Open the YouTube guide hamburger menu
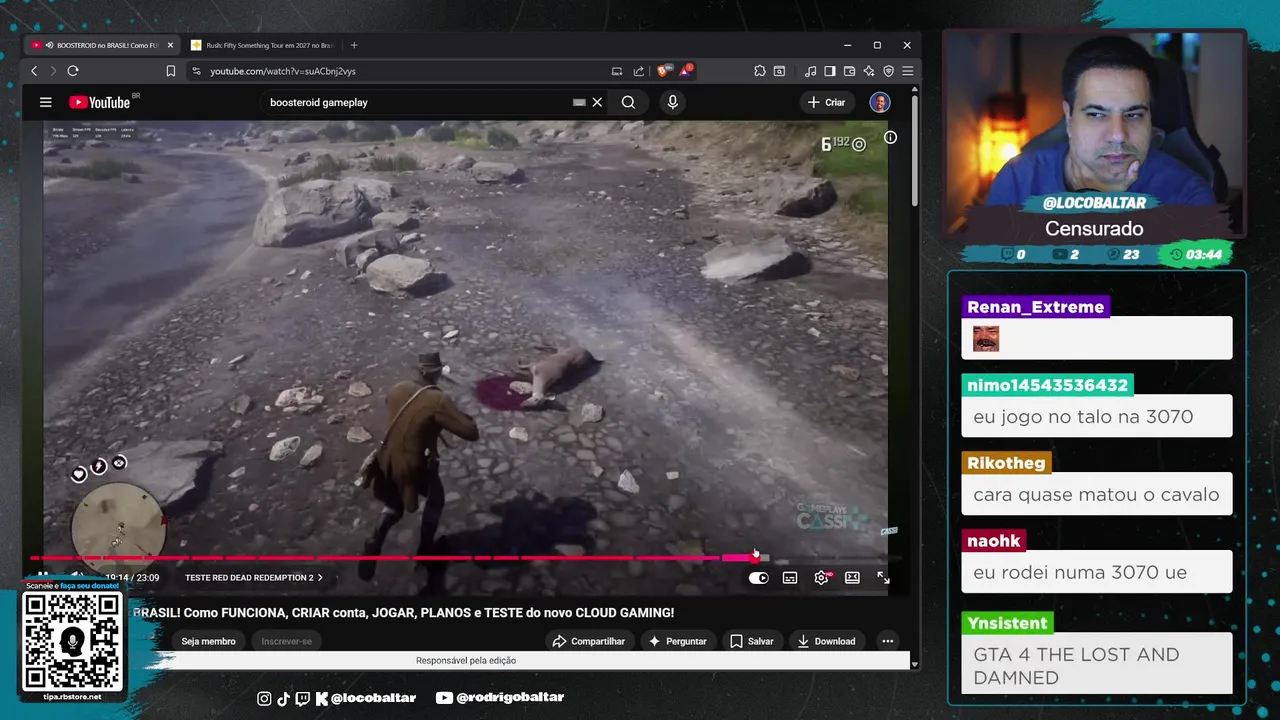Screen dimensions: 1280x720 [45, 102]
